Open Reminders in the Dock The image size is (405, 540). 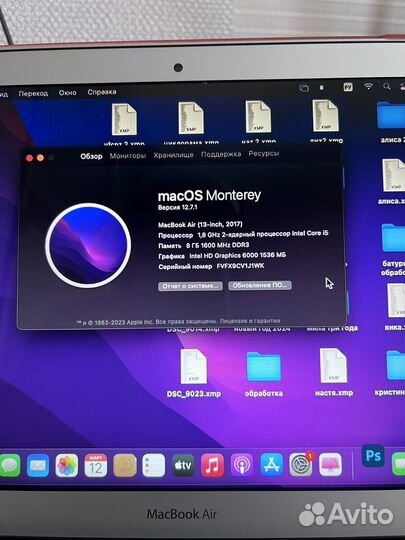click(x=154, y=465)
